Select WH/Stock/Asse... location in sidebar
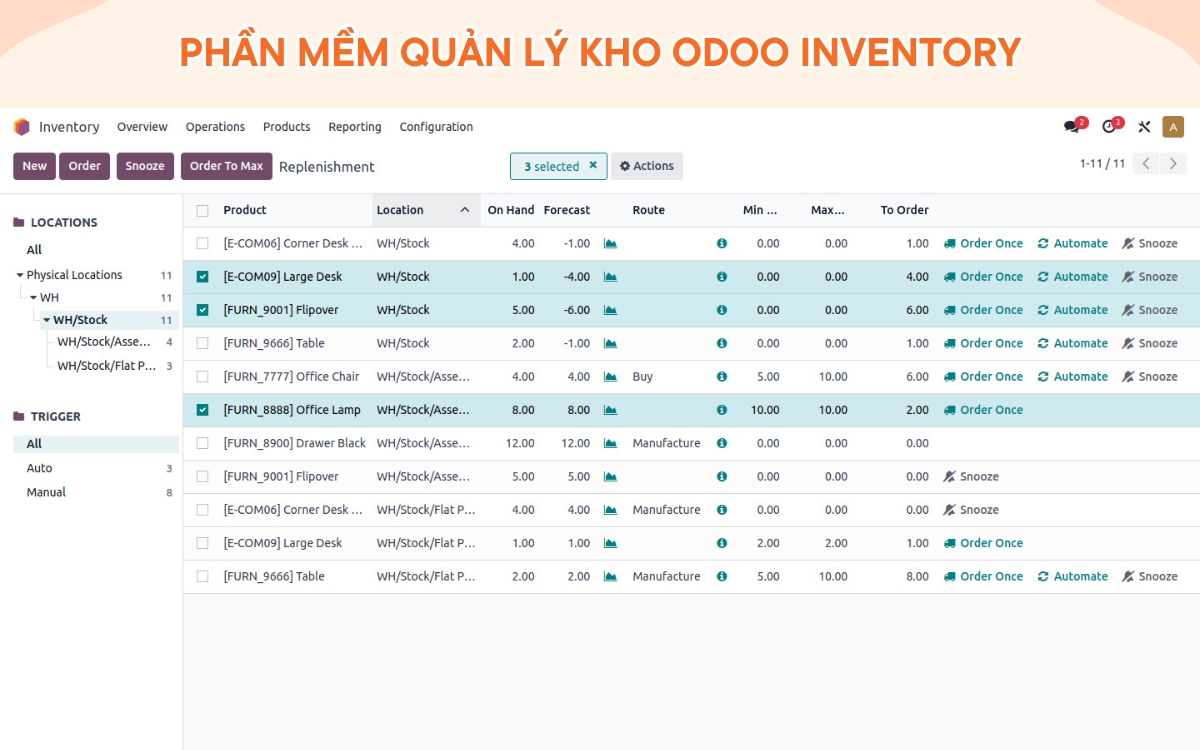The width and height of the screenshot is (1200, 750). (x=104, y=342)
